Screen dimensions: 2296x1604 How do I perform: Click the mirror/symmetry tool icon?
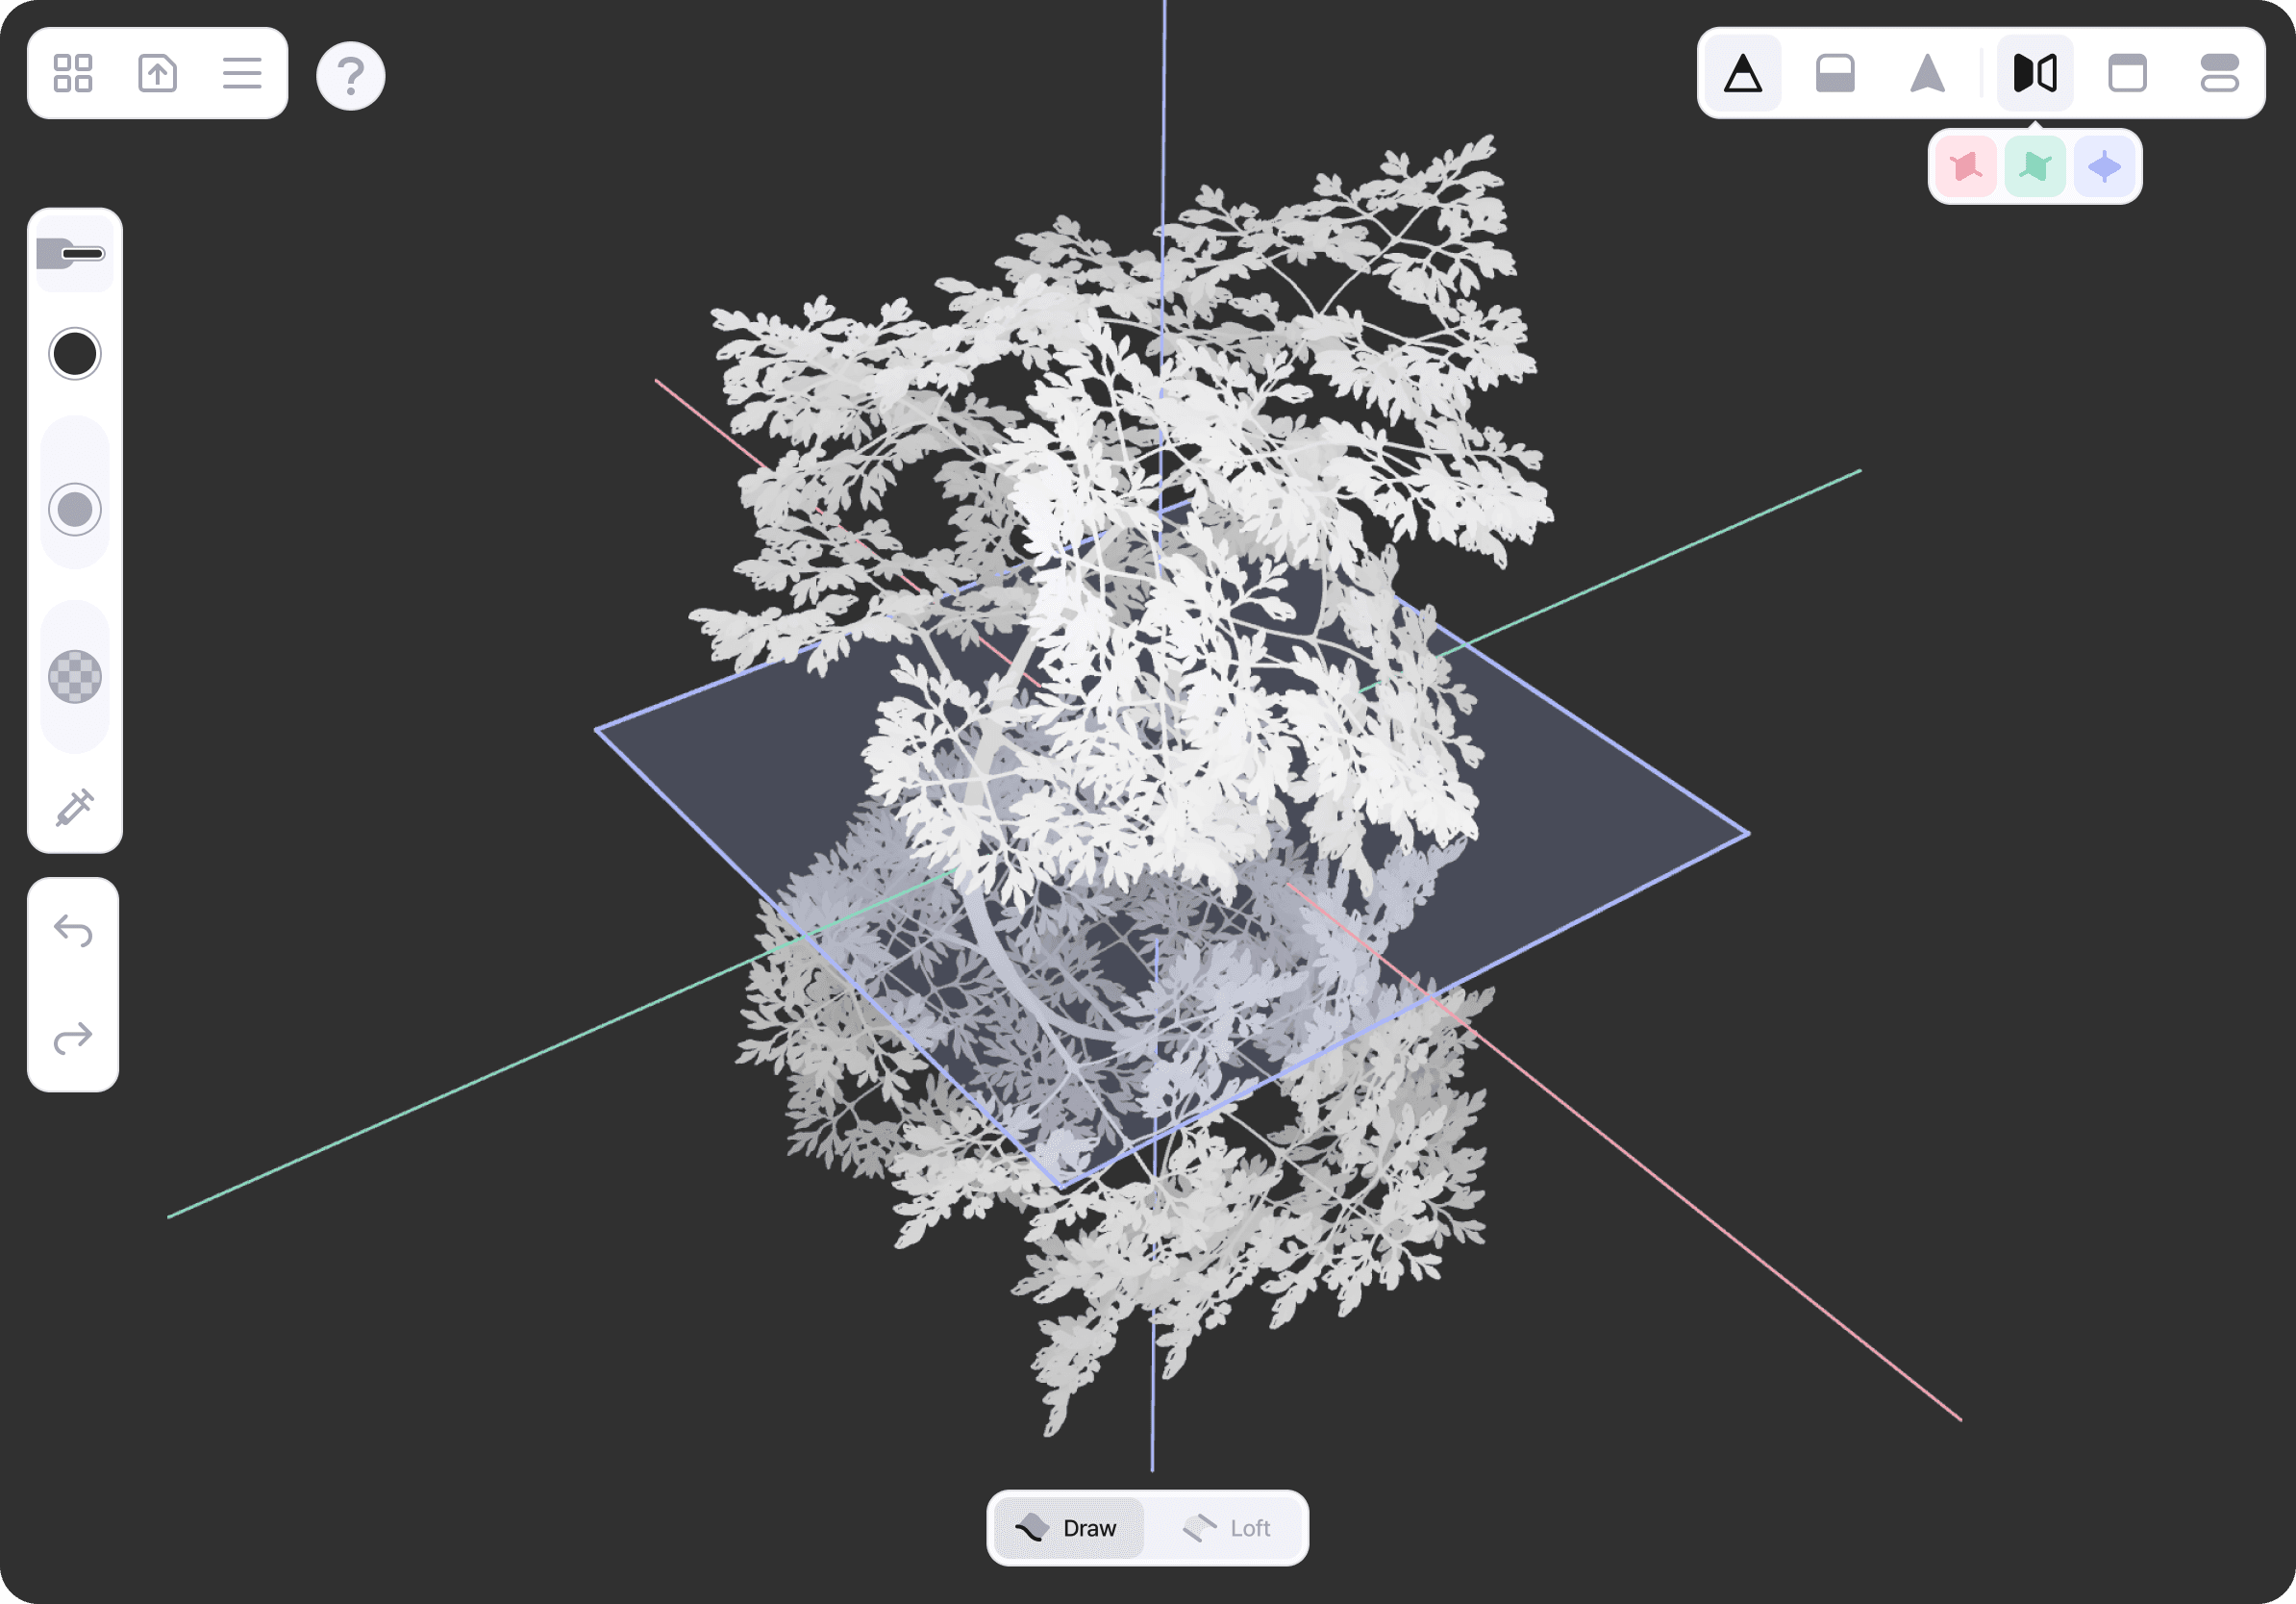pyautogui.click(x=2029, y=71)
